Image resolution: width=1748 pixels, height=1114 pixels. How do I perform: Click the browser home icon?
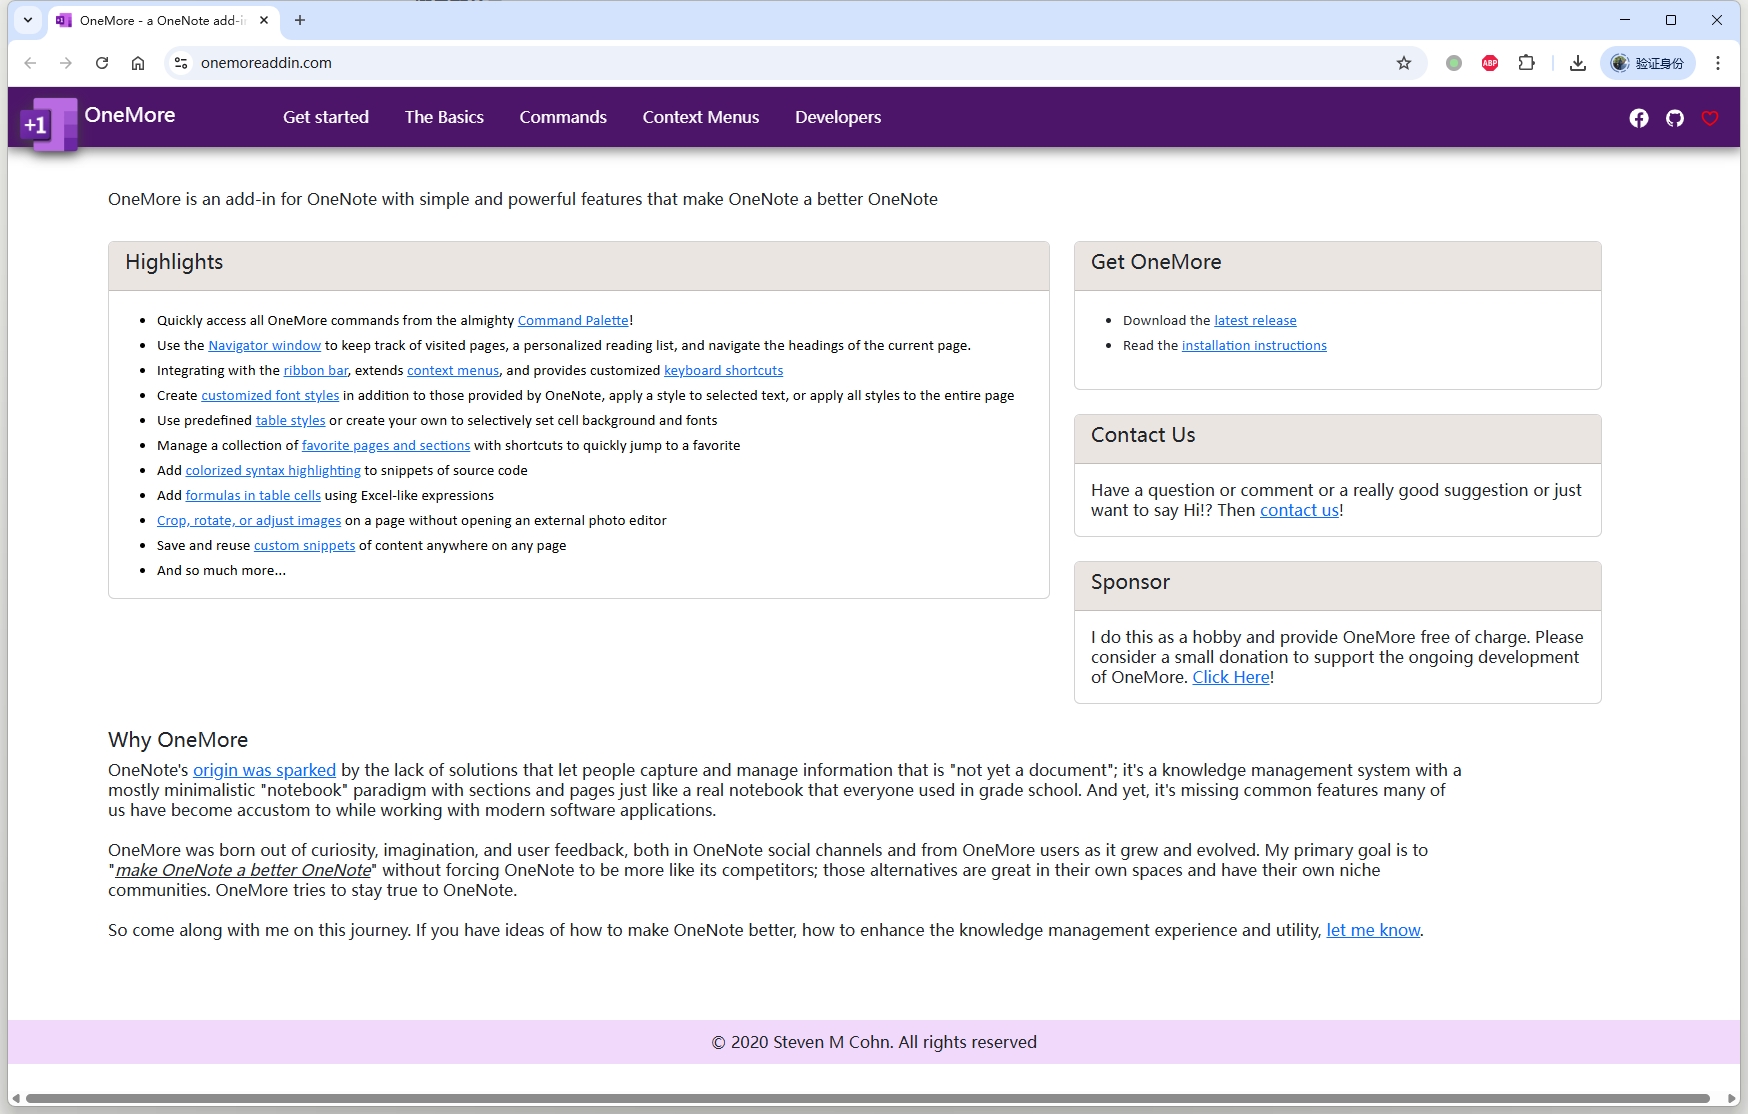click(138, 63)
